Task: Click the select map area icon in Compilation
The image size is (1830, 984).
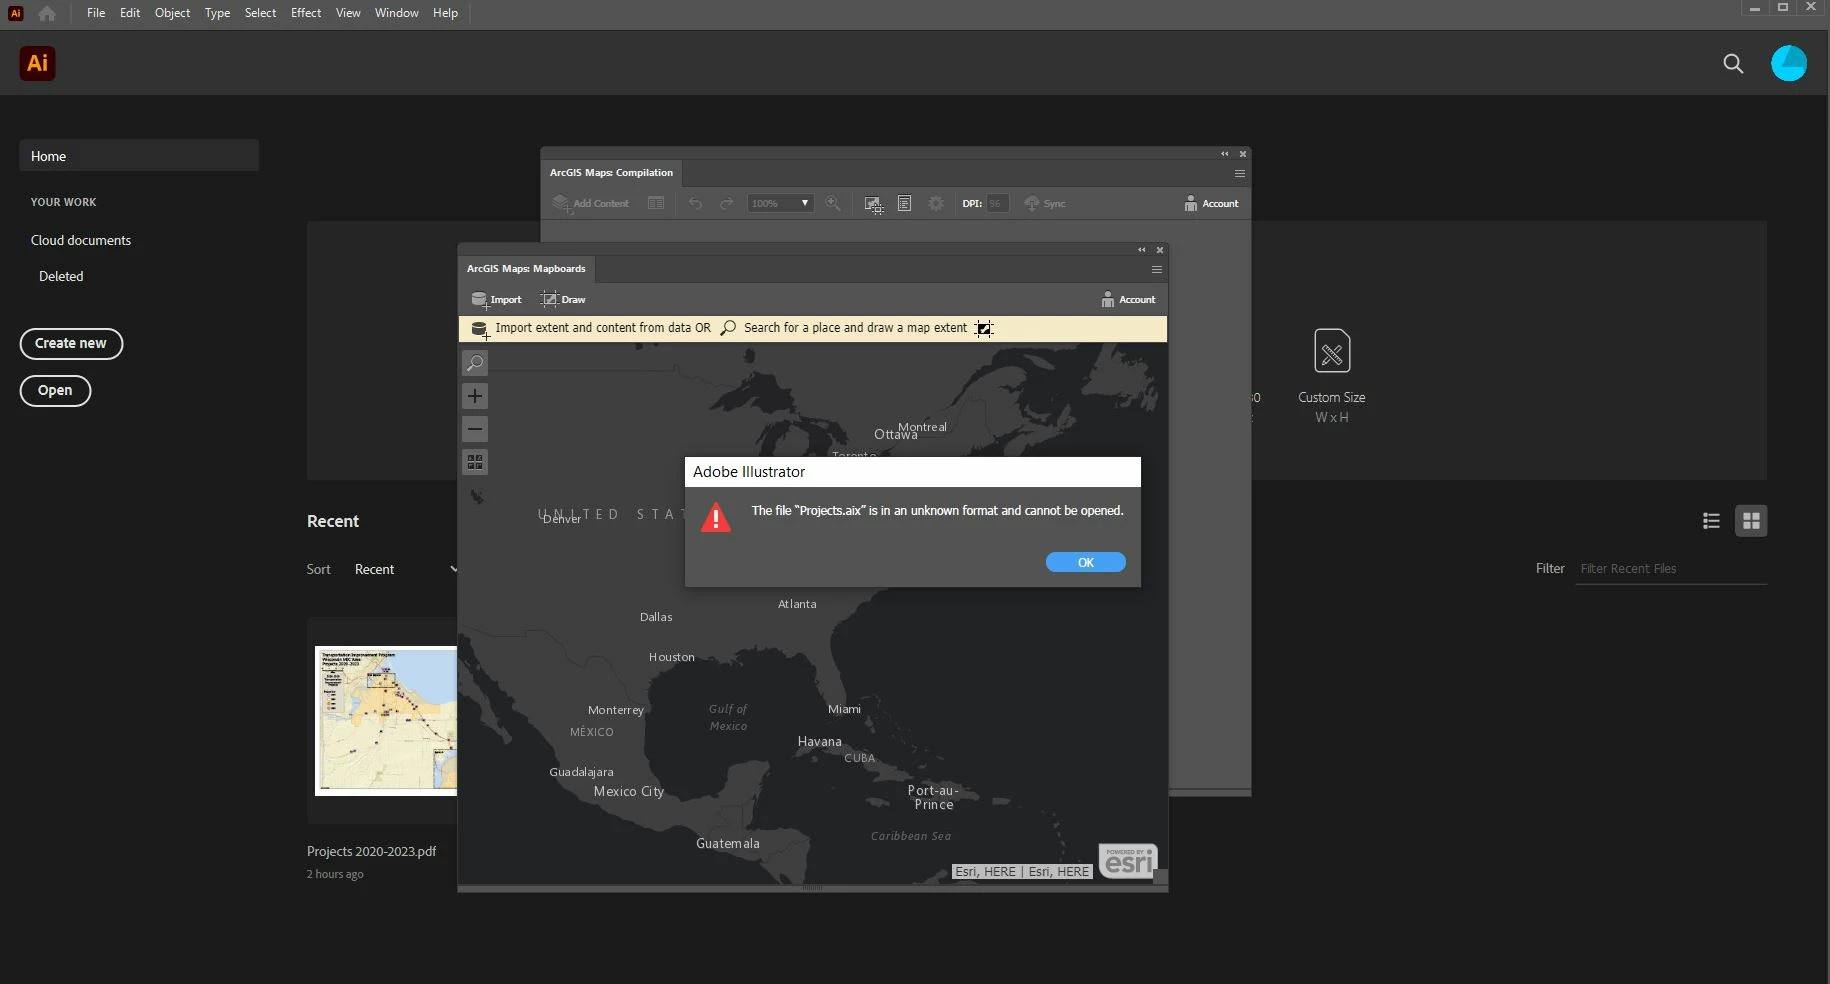Action: coord(873,204)
